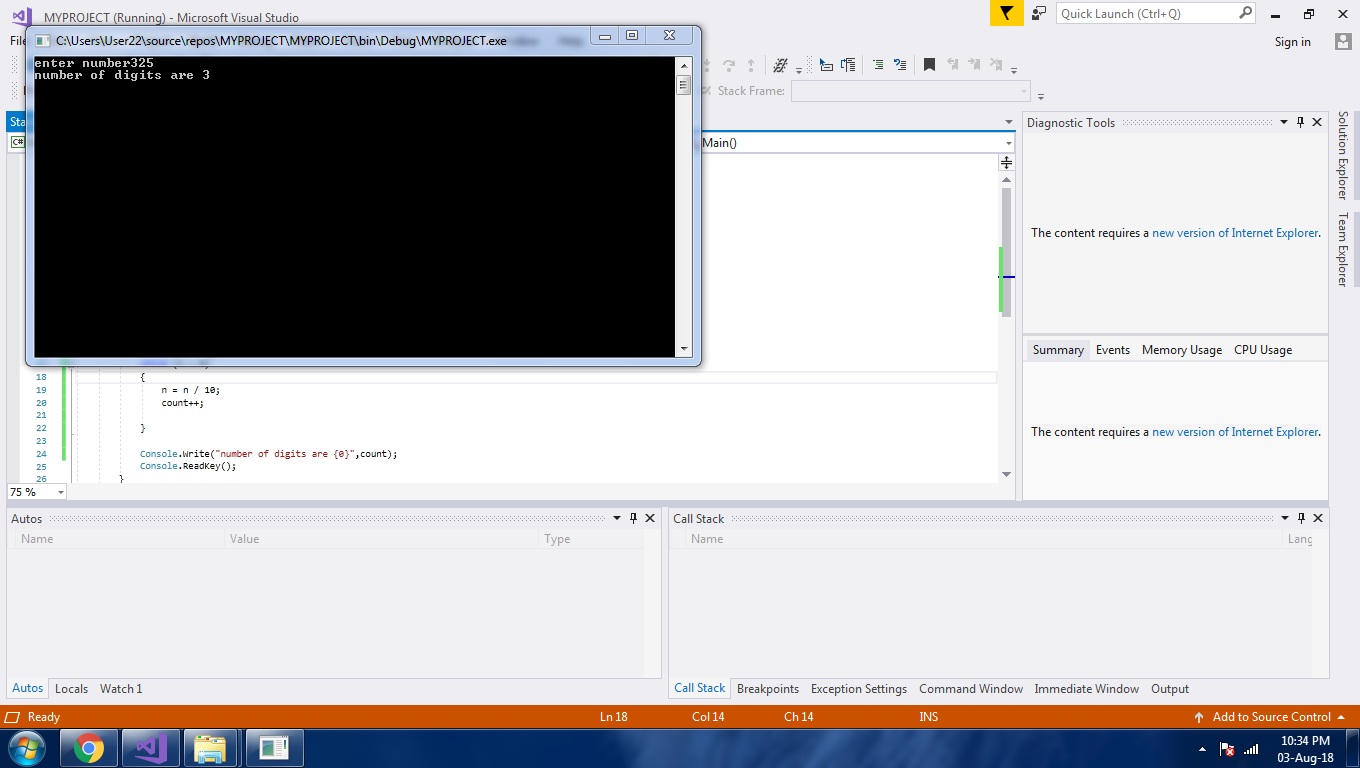Open the account avatar icon
Viewport: 1360px width, 768px height.
click(x=1343, y=42)
